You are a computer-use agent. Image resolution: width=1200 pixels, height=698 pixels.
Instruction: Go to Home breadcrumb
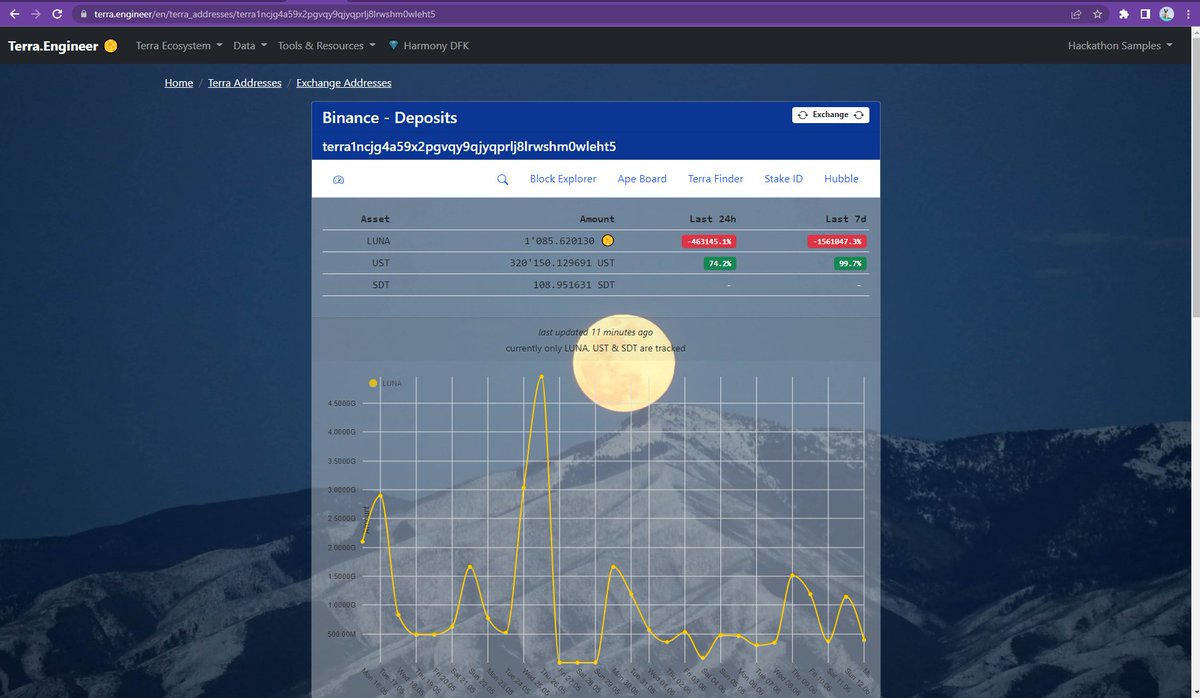point(179,83)
